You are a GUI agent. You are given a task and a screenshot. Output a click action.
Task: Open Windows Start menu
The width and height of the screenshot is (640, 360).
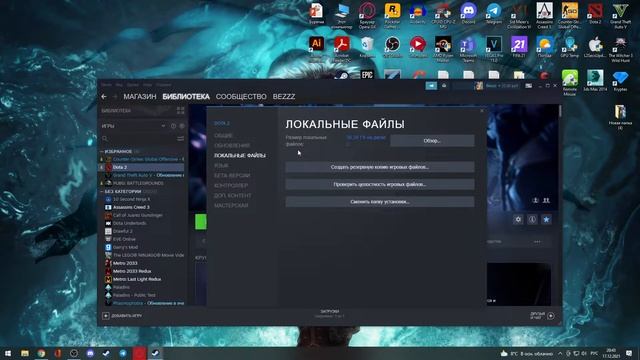(8, 353)
